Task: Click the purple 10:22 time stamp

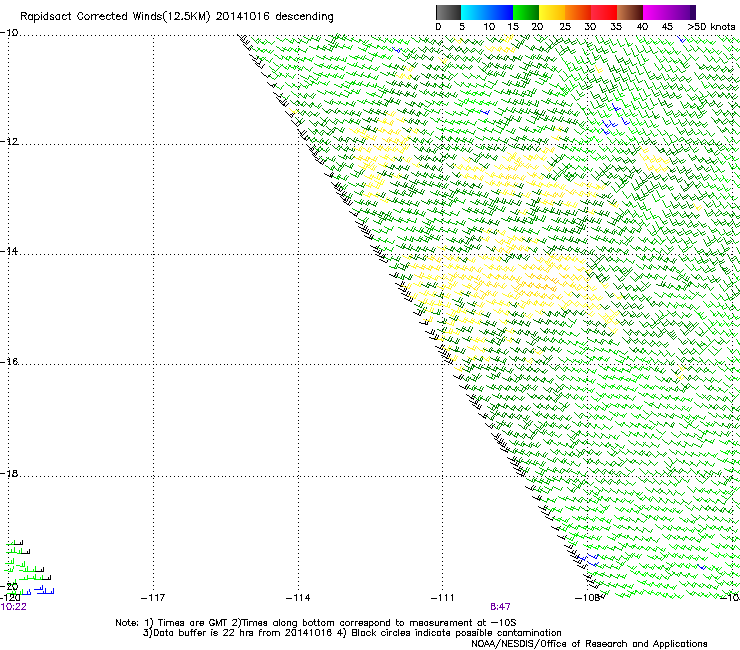Action: tap(13, 607)
